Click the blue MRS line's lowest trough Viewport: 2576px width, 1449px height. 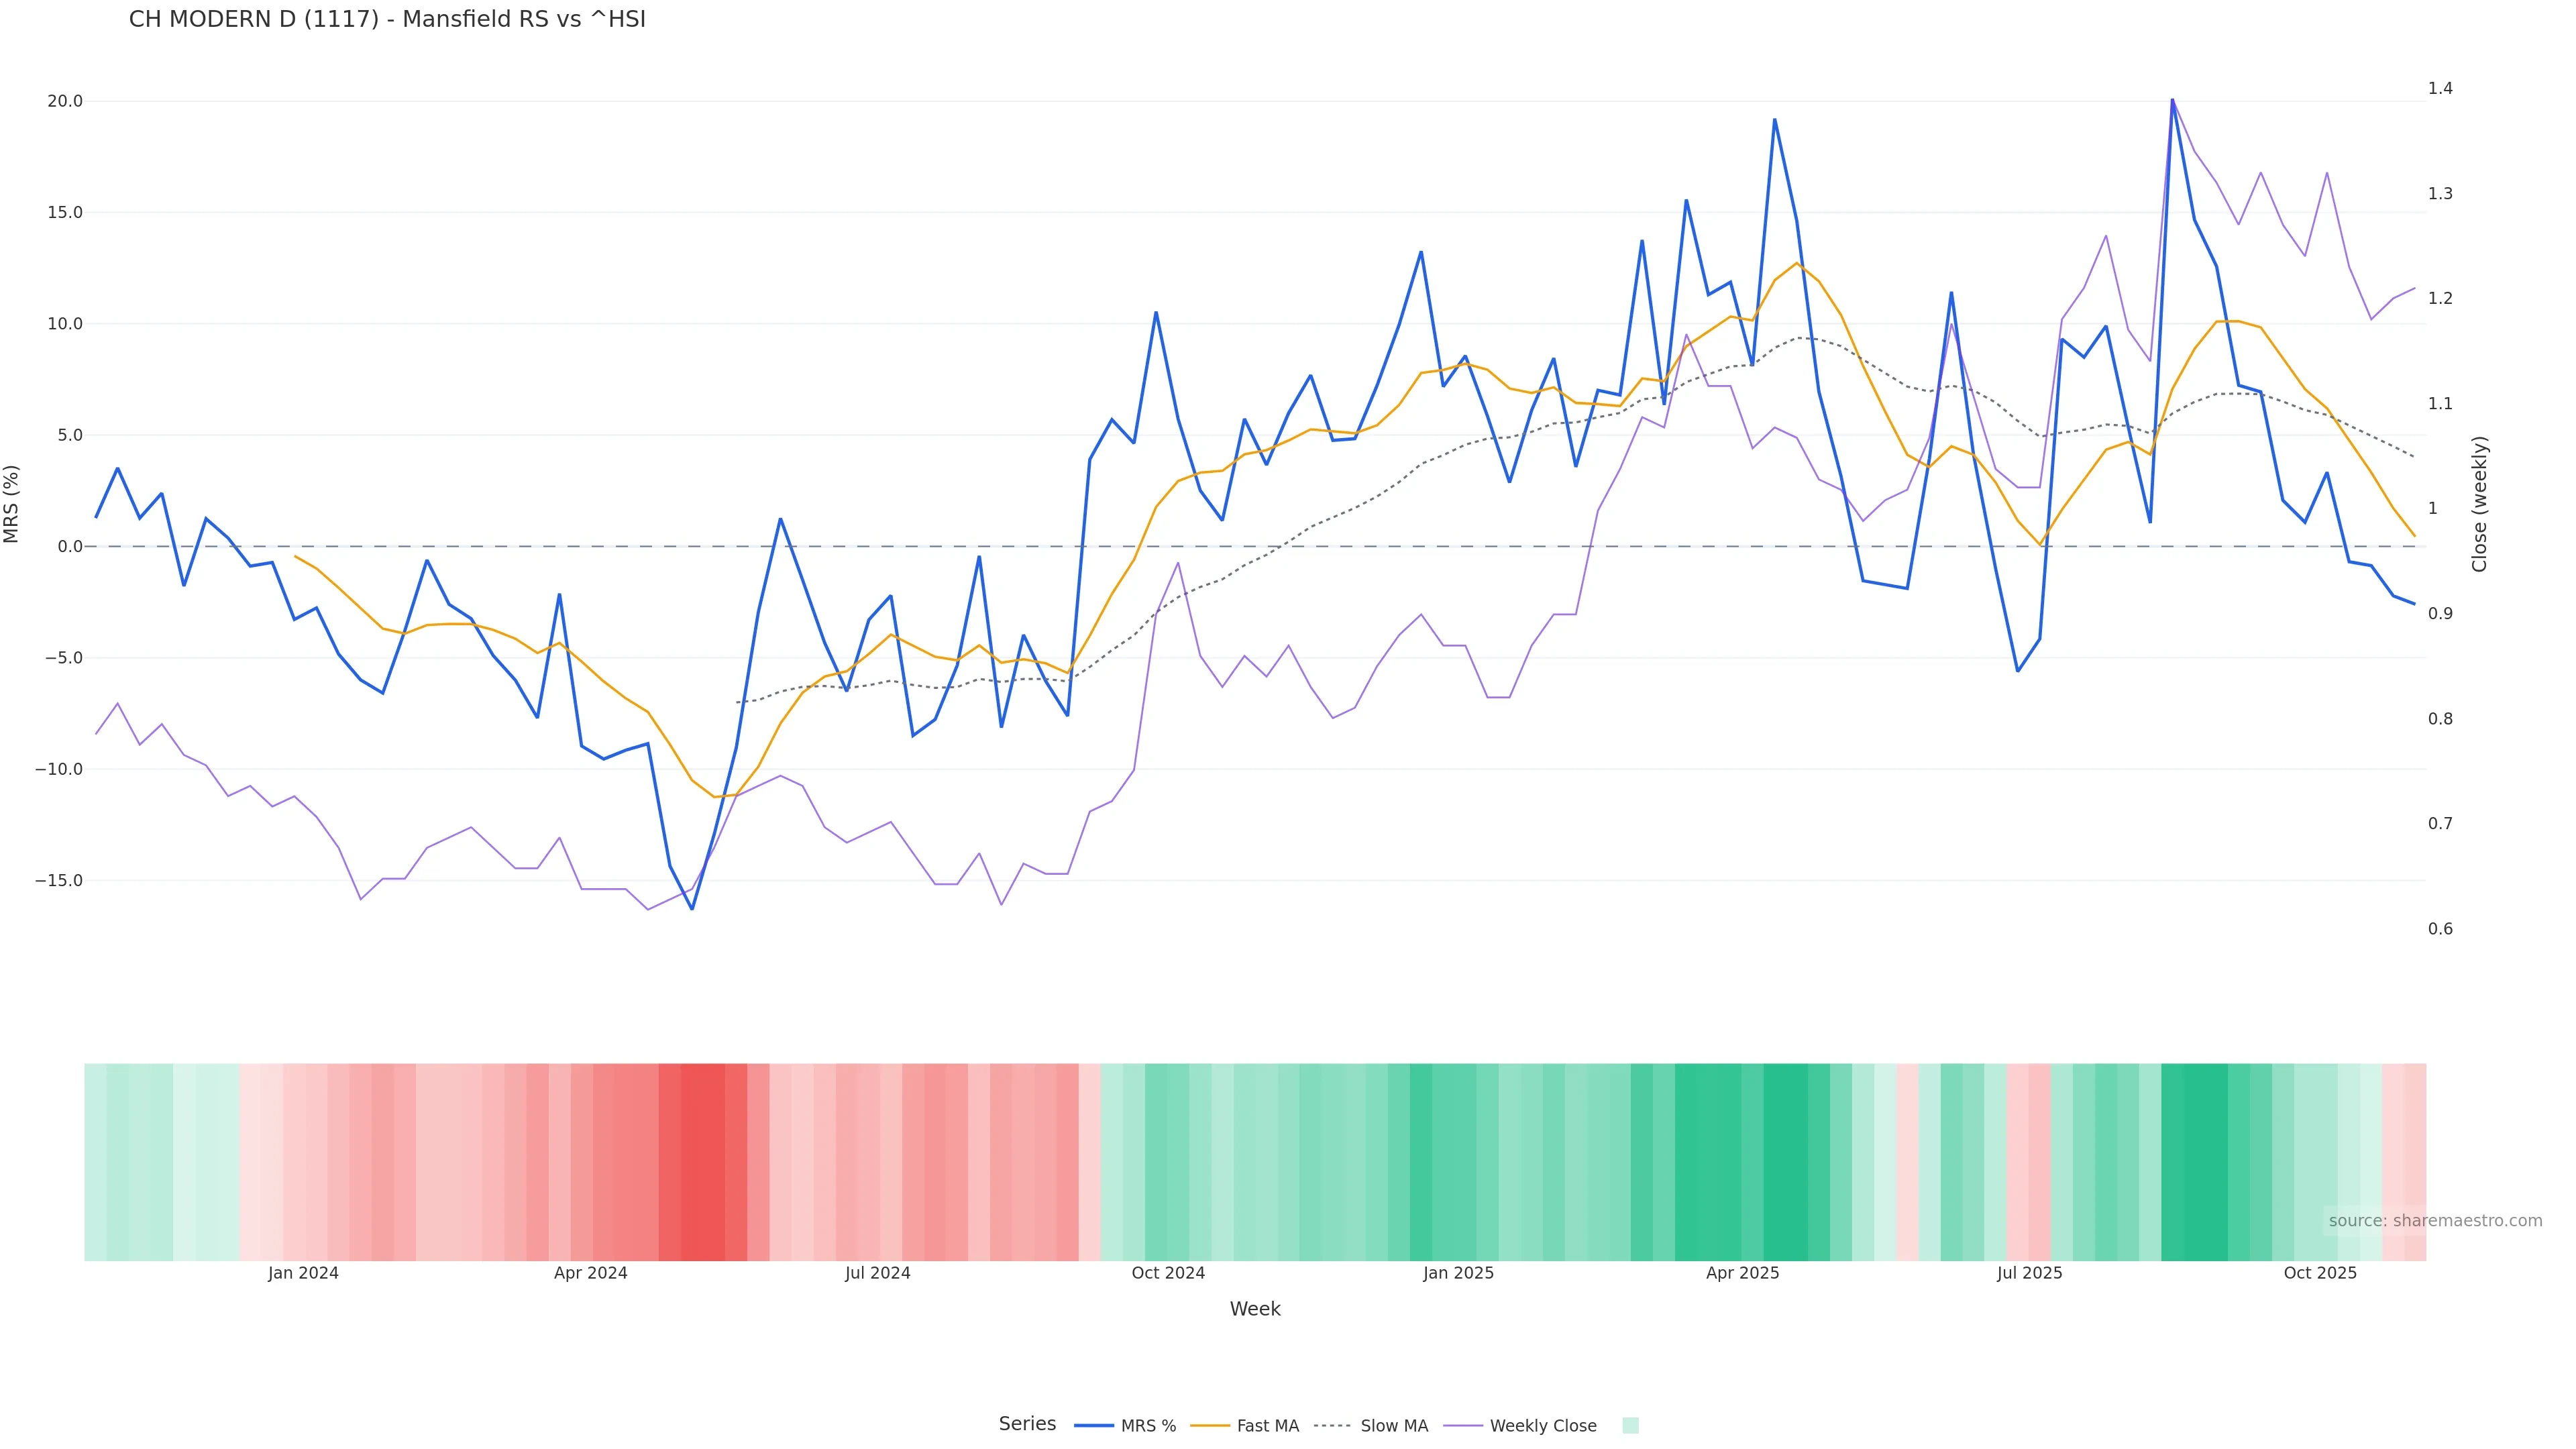(x=692, y=908)
